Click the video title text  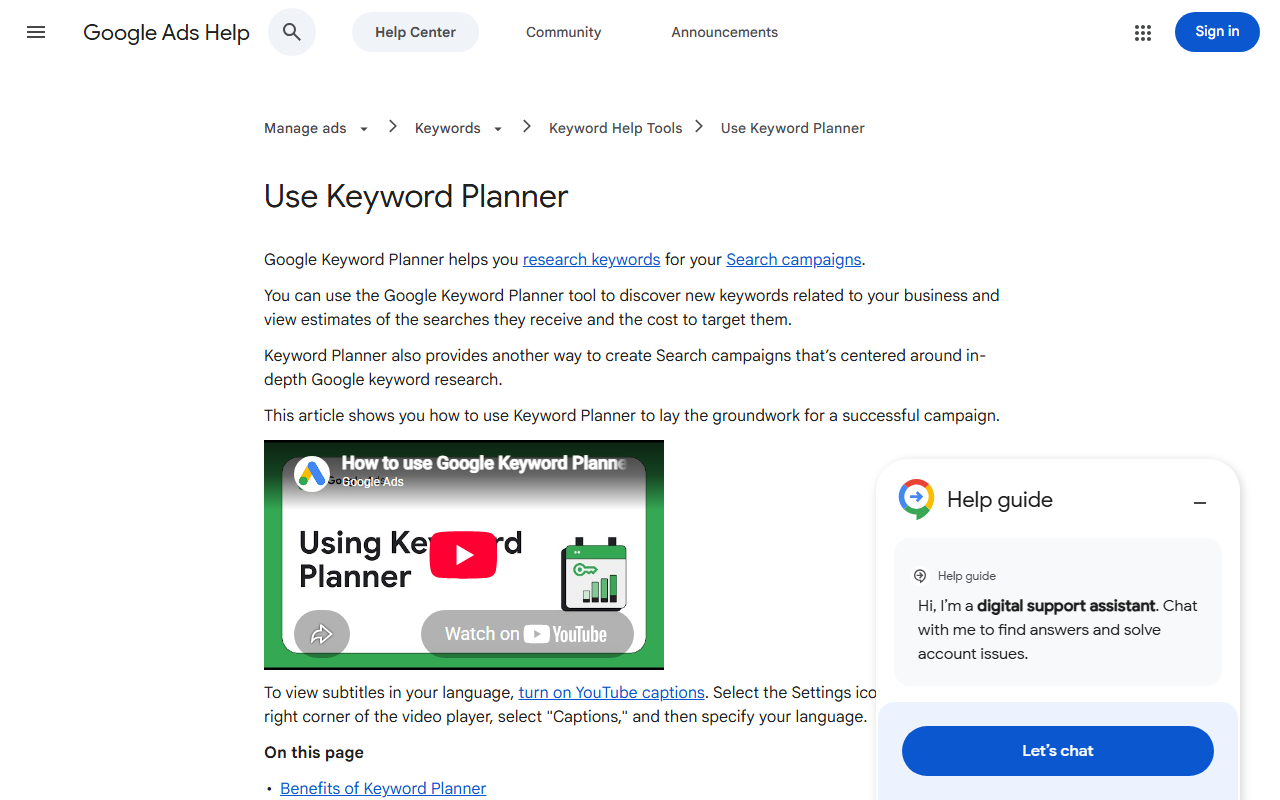pos(484,463)
